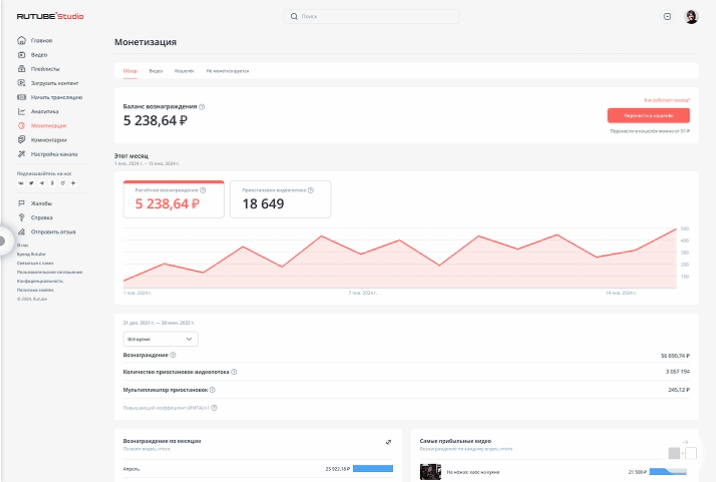Open the period dropdown above Вознаграждение
Image resolution: width=716 pixels, height=482 pixels.
161,339
